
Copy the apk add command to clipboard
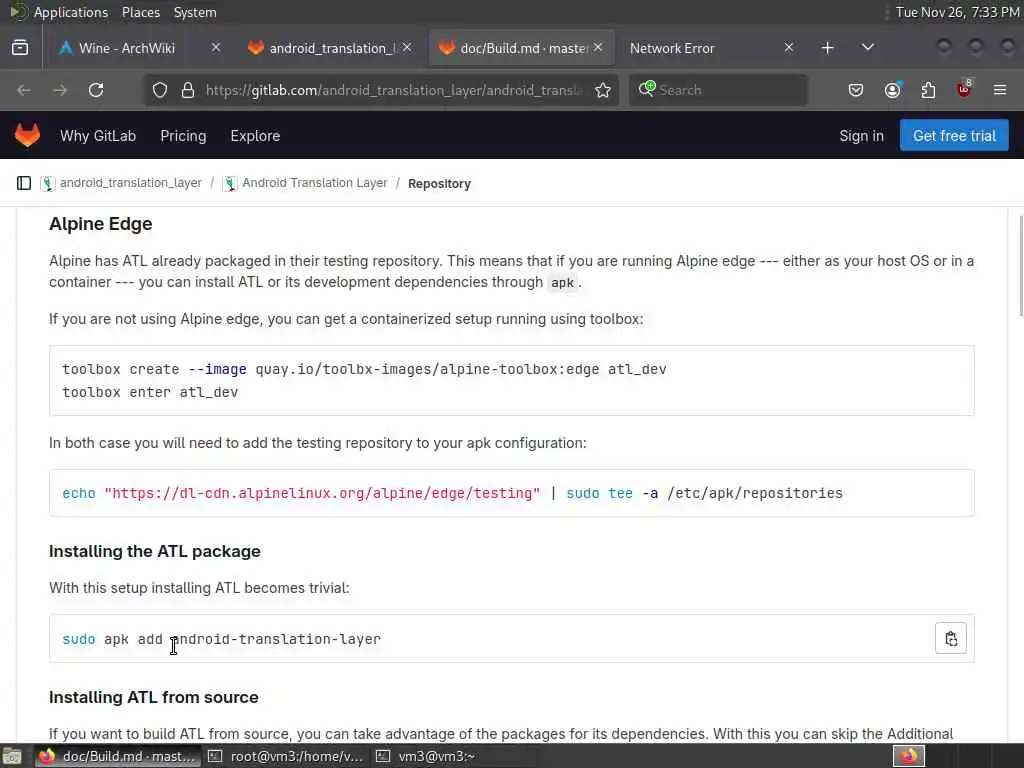[951, 638]
